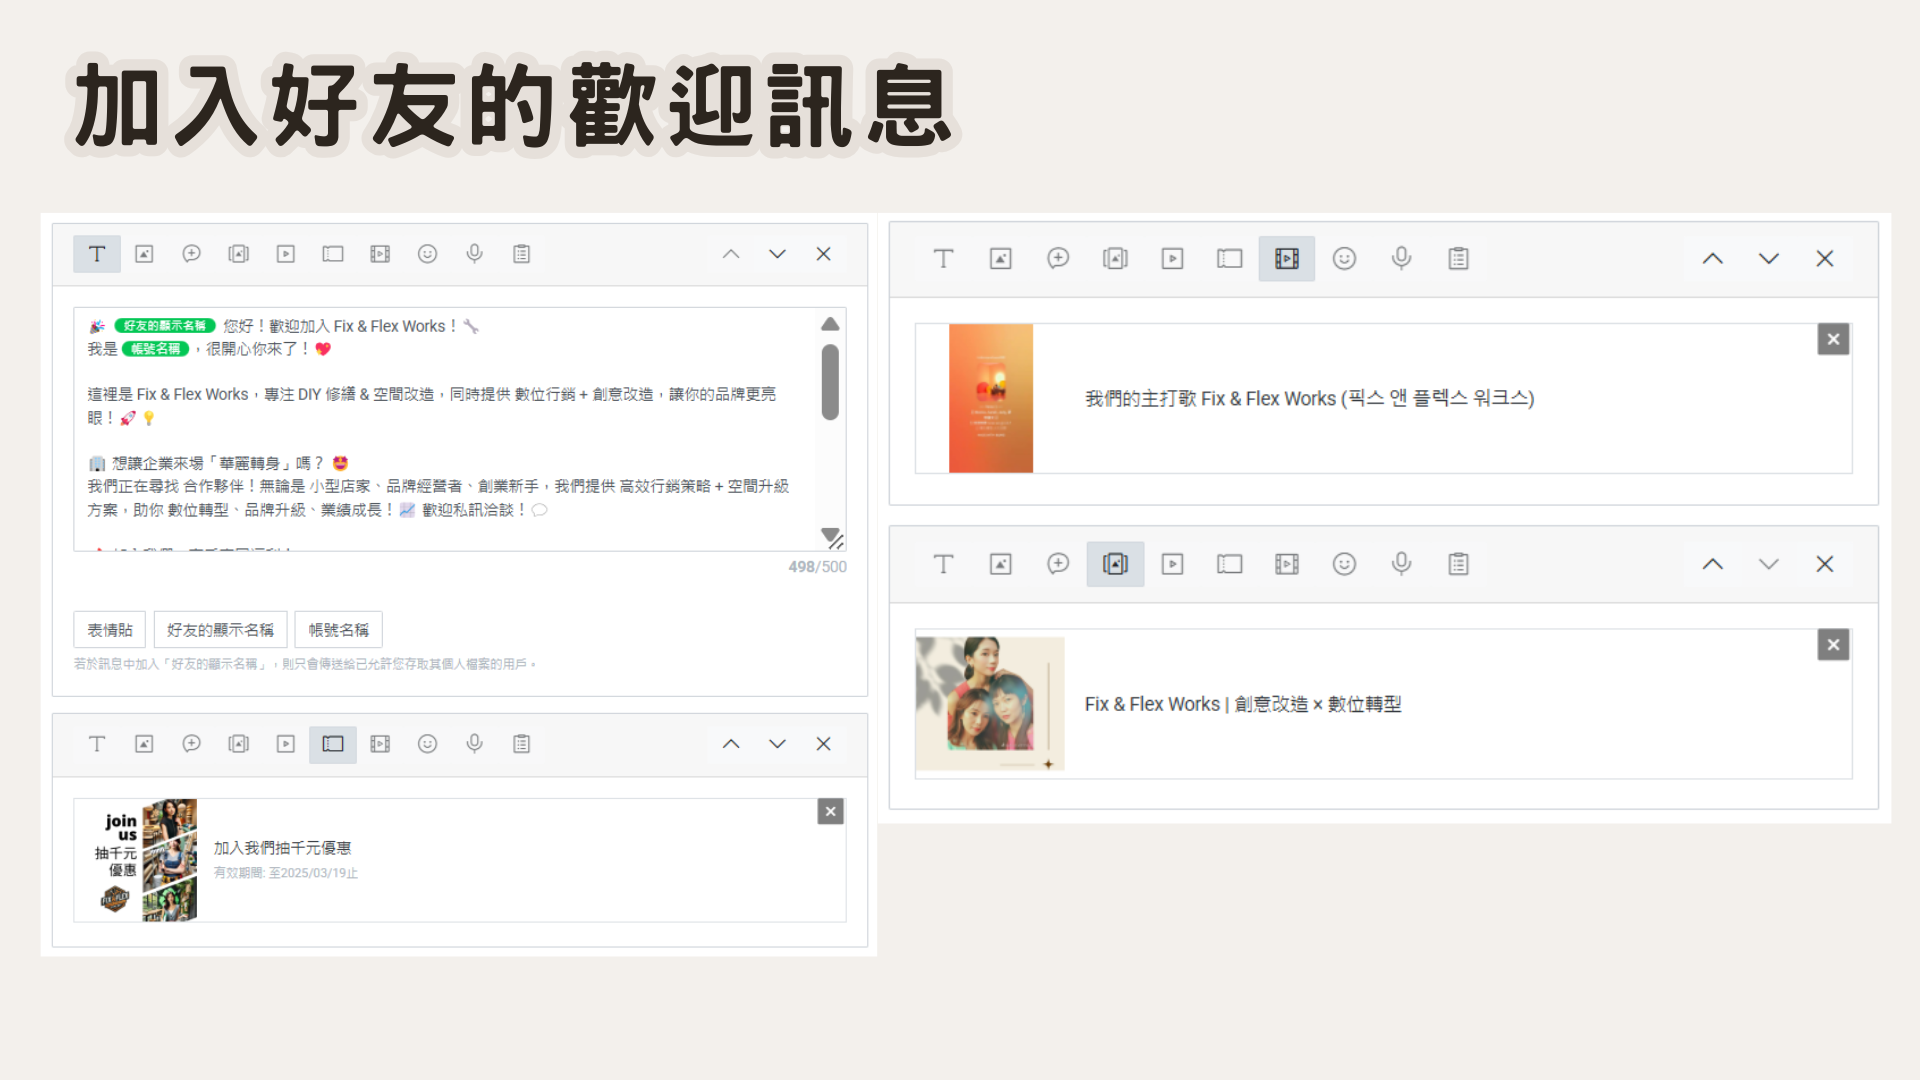Insert 帳號名稱 placeholder button

click(338, 630)
